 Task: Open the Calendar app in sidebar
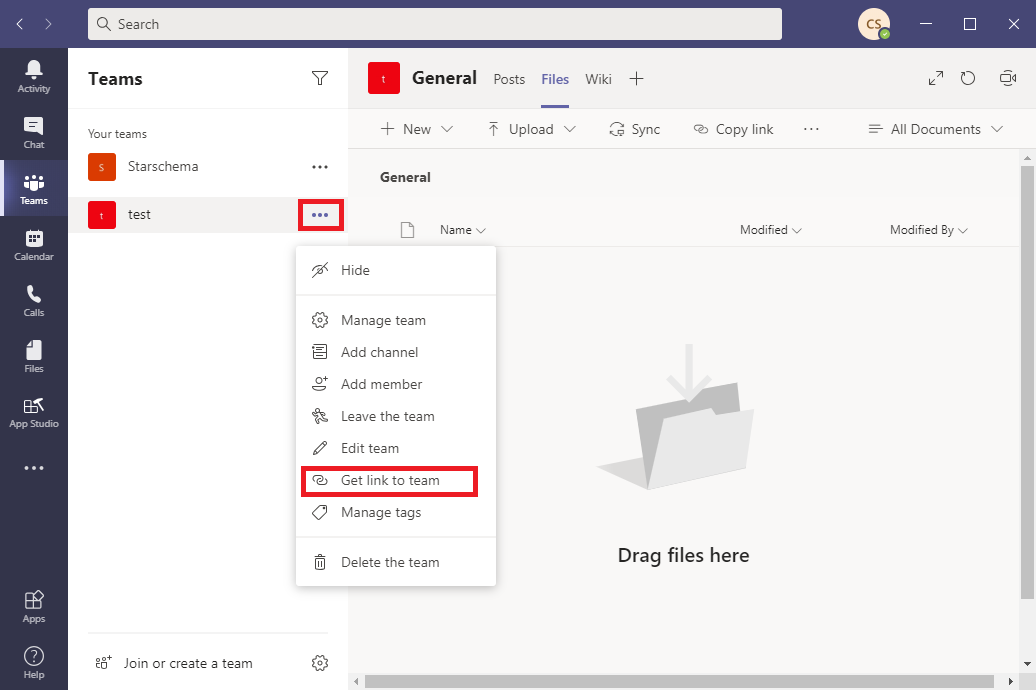34,245
